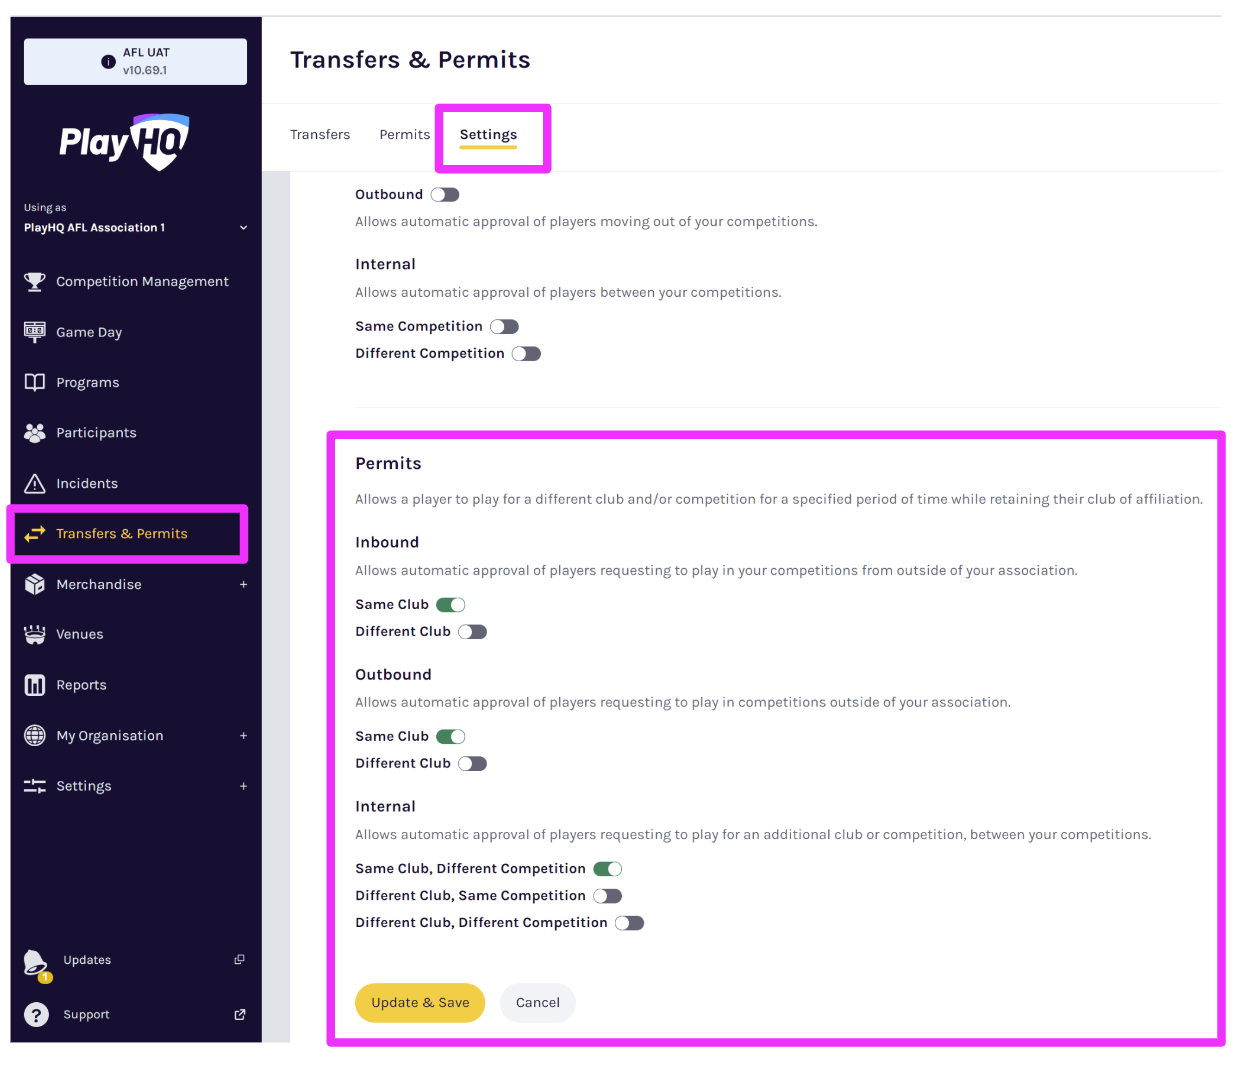
Task: Click the Update & Save button
Action: pos(420,1003)
